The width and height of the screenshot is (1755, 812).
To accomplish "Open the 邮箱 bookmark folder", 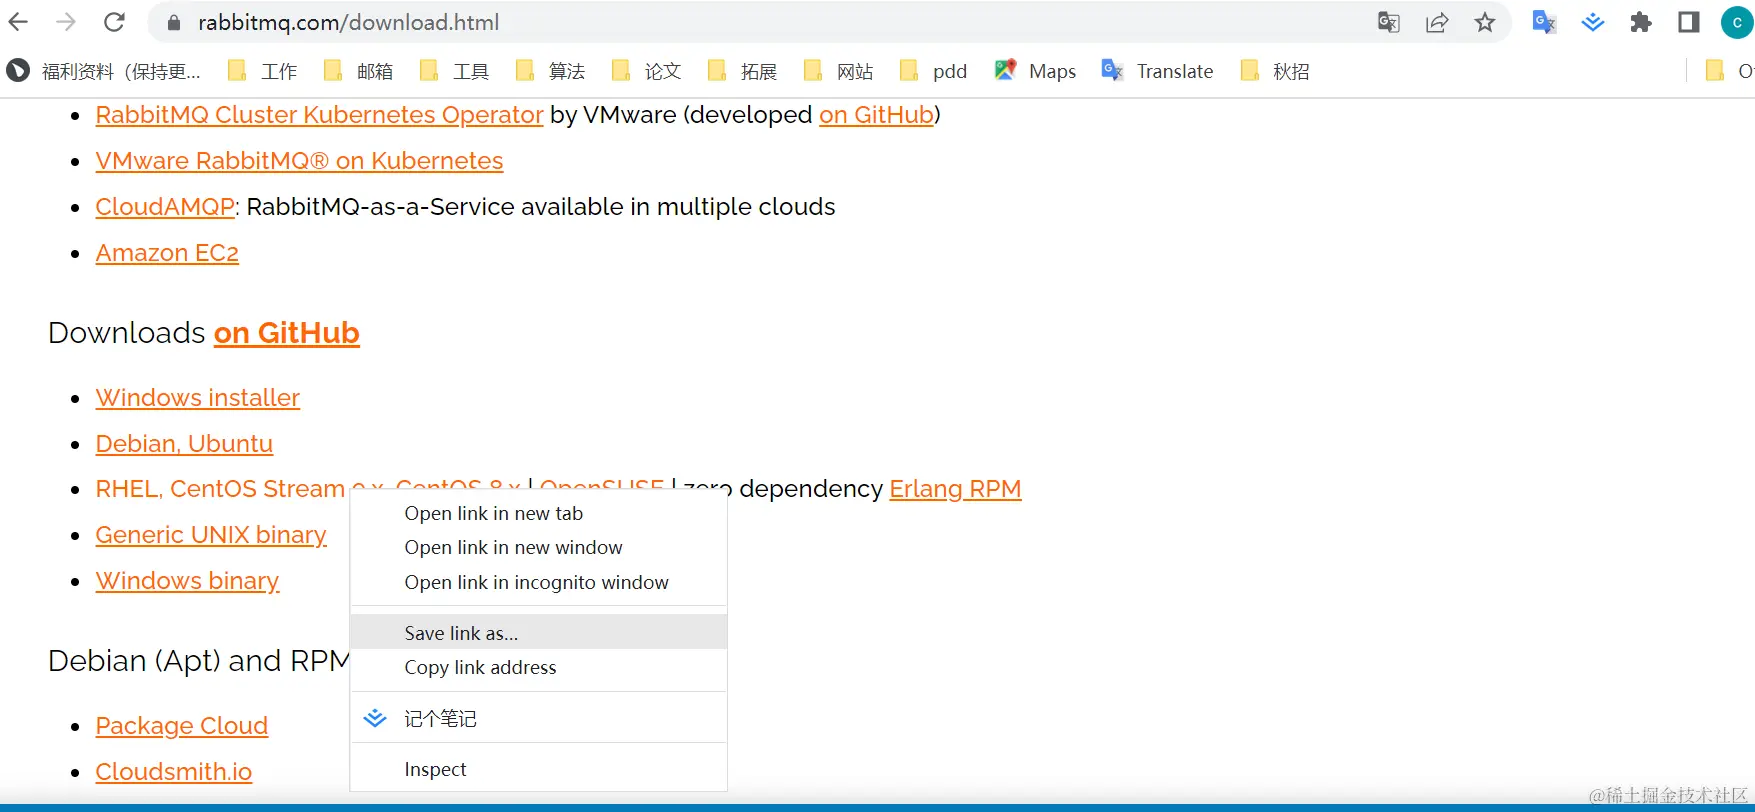I will click(x=358, y=71).
